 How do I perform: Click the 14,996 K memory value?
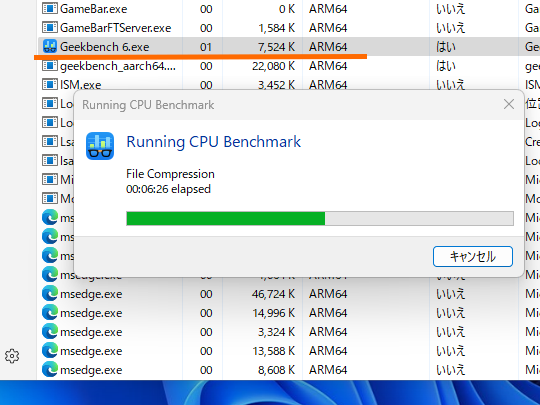pos(274,313)
